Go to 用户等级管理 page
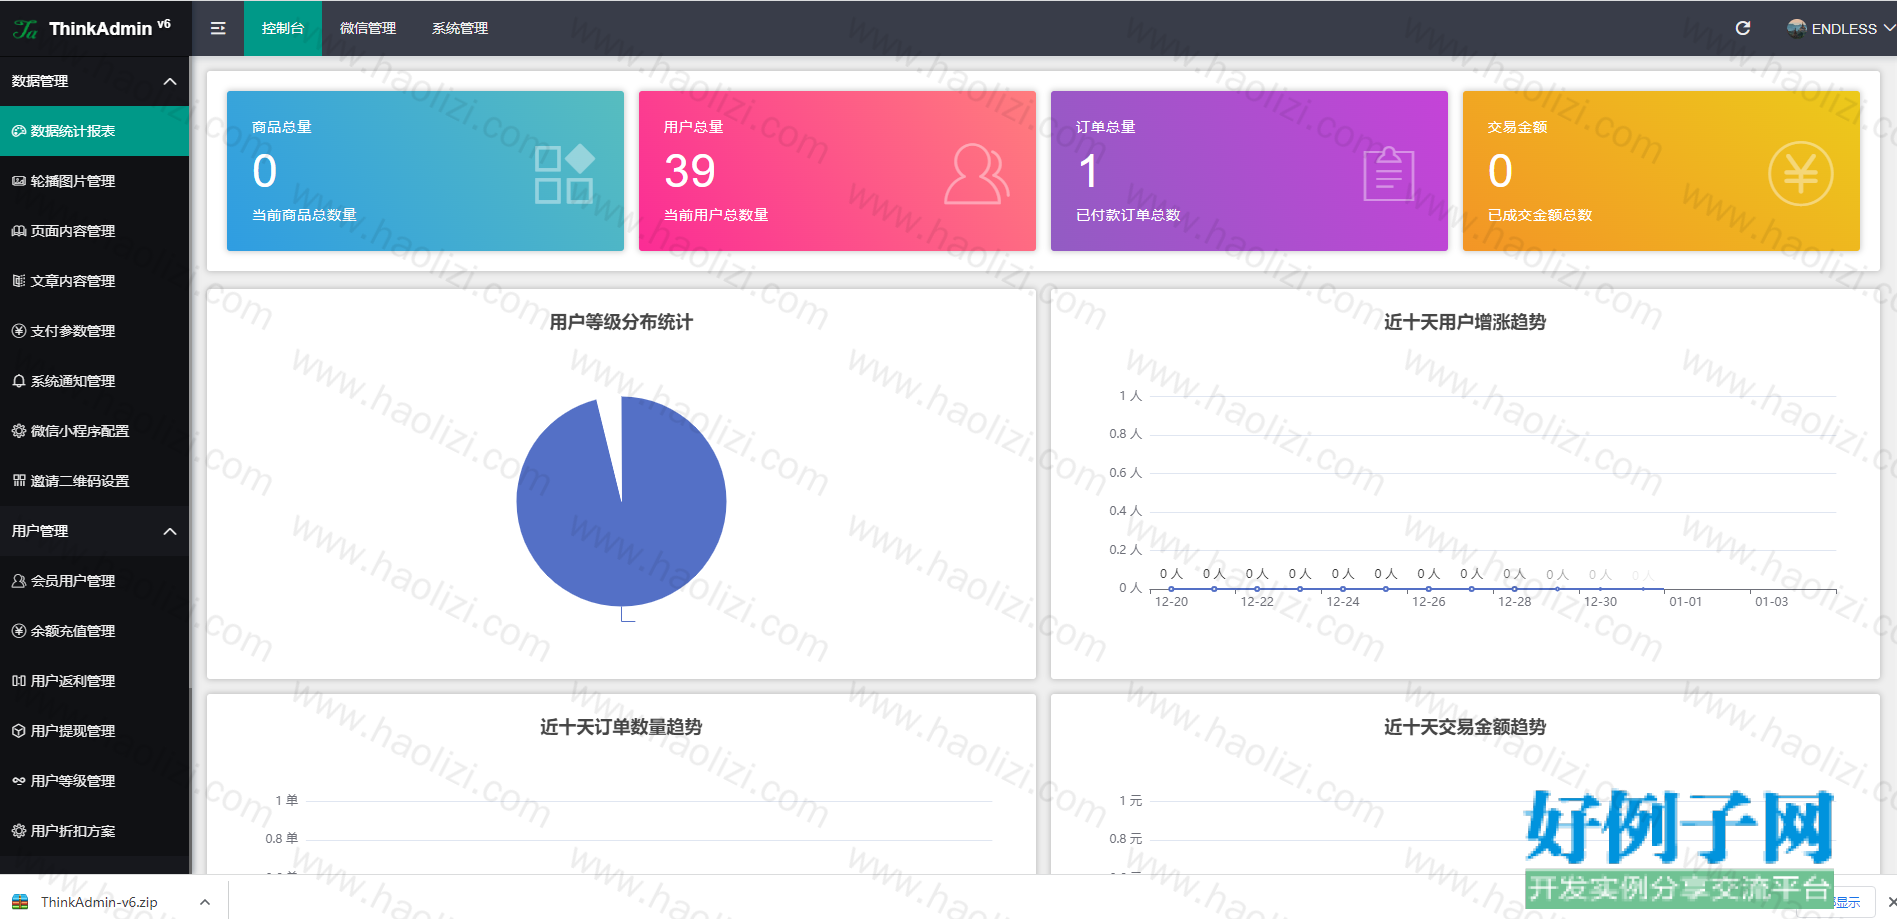 [94, 781]
